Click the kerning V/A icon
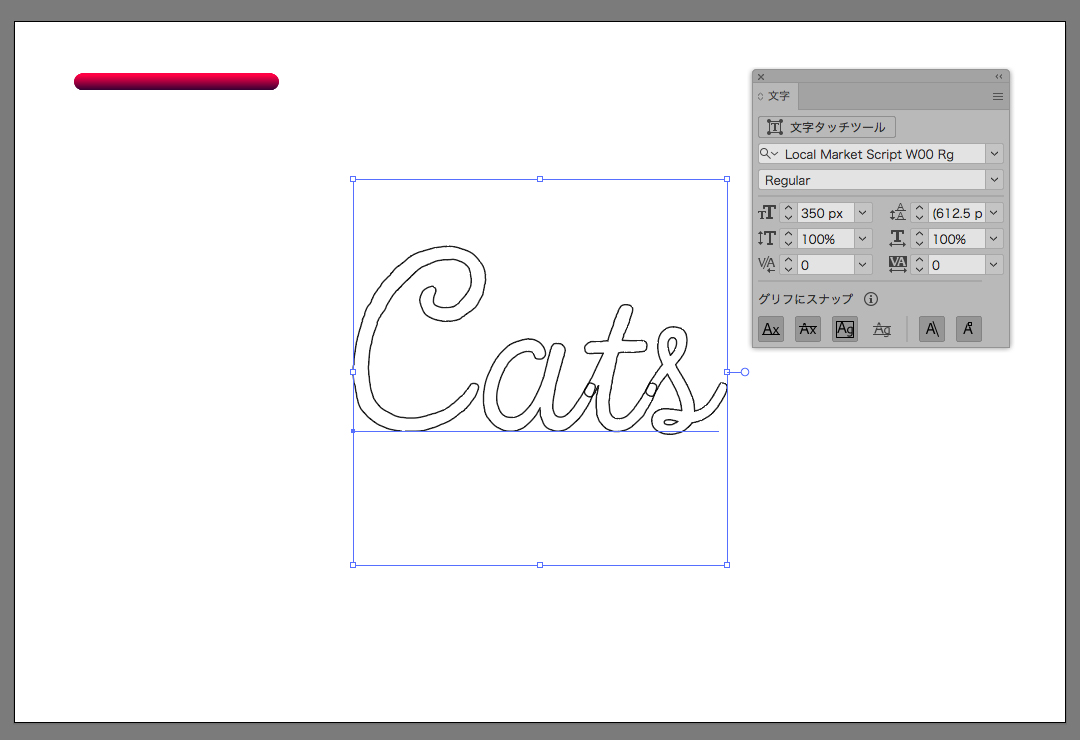1080x740 pixels. coord(767,265)
